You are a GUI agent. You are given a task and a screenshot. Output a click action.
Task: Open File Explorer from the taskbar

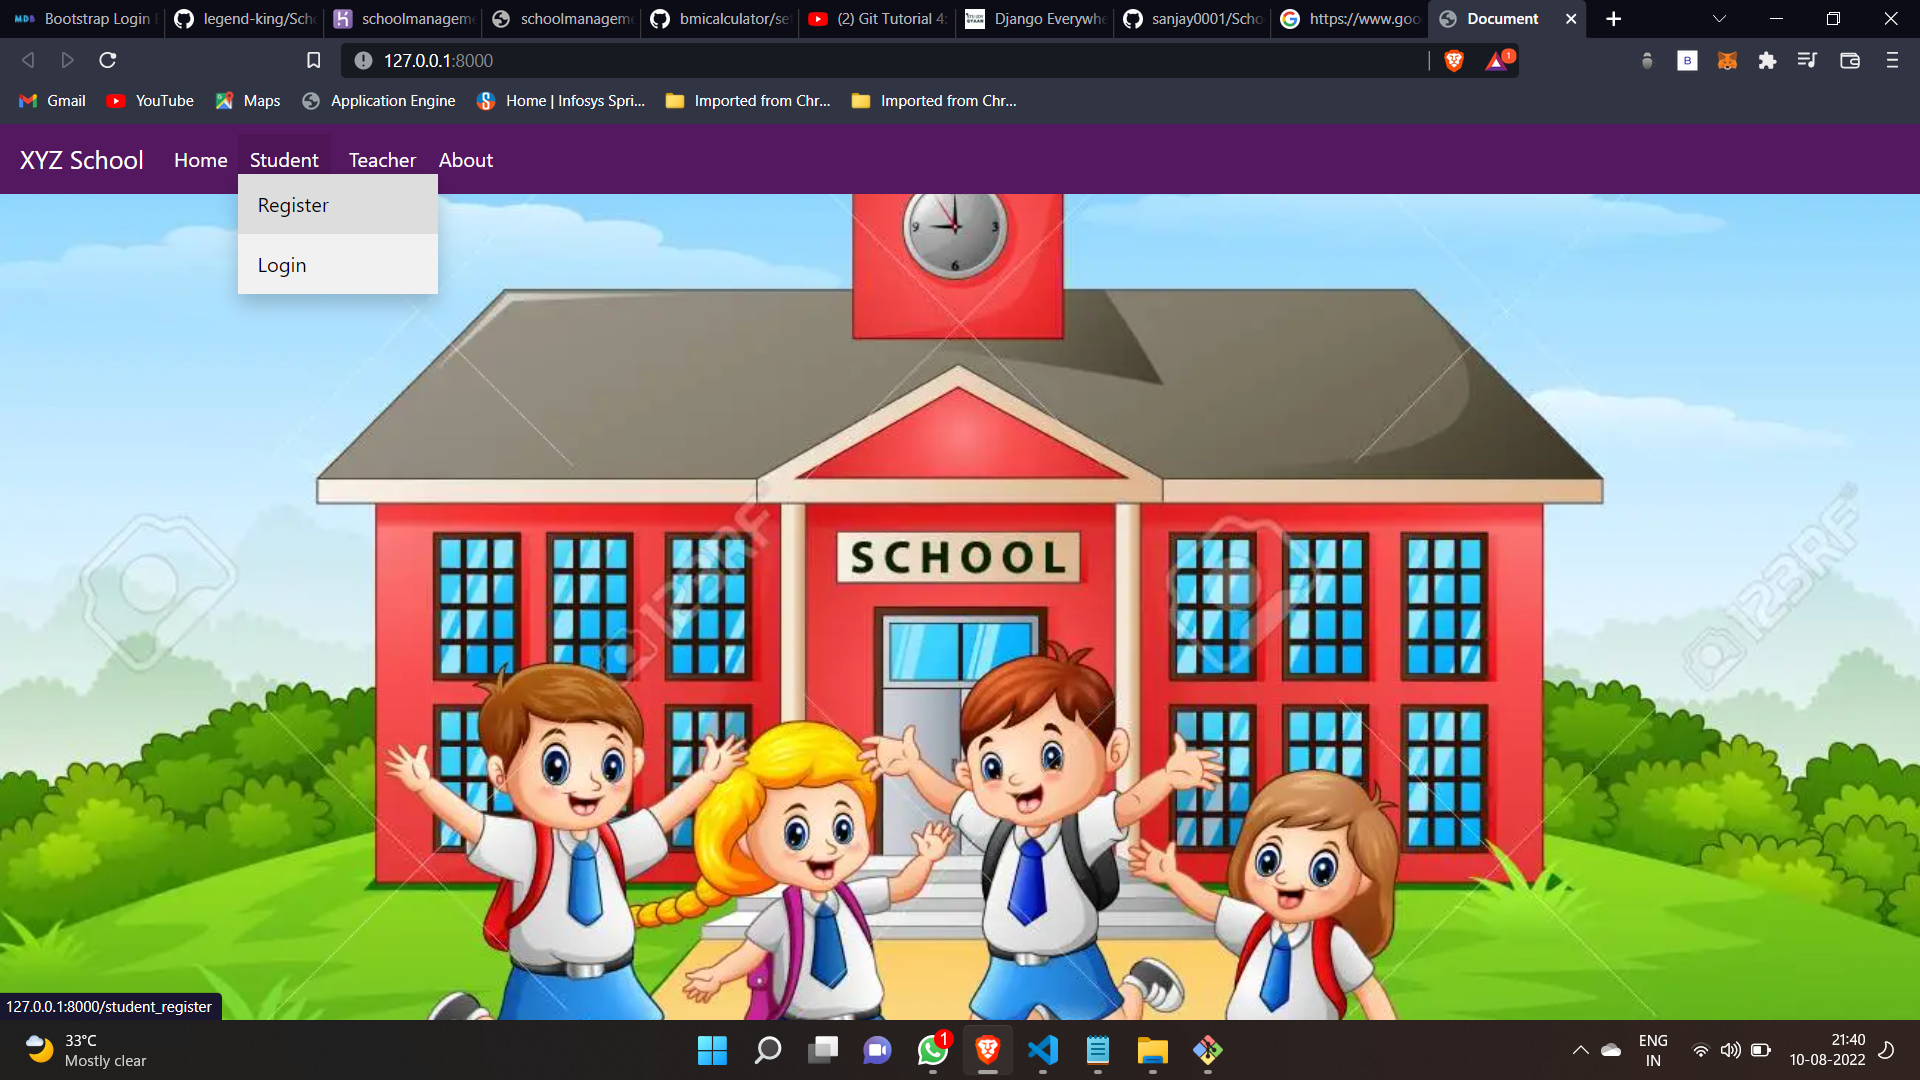pyautogui.click(x=1152, y=1051)
